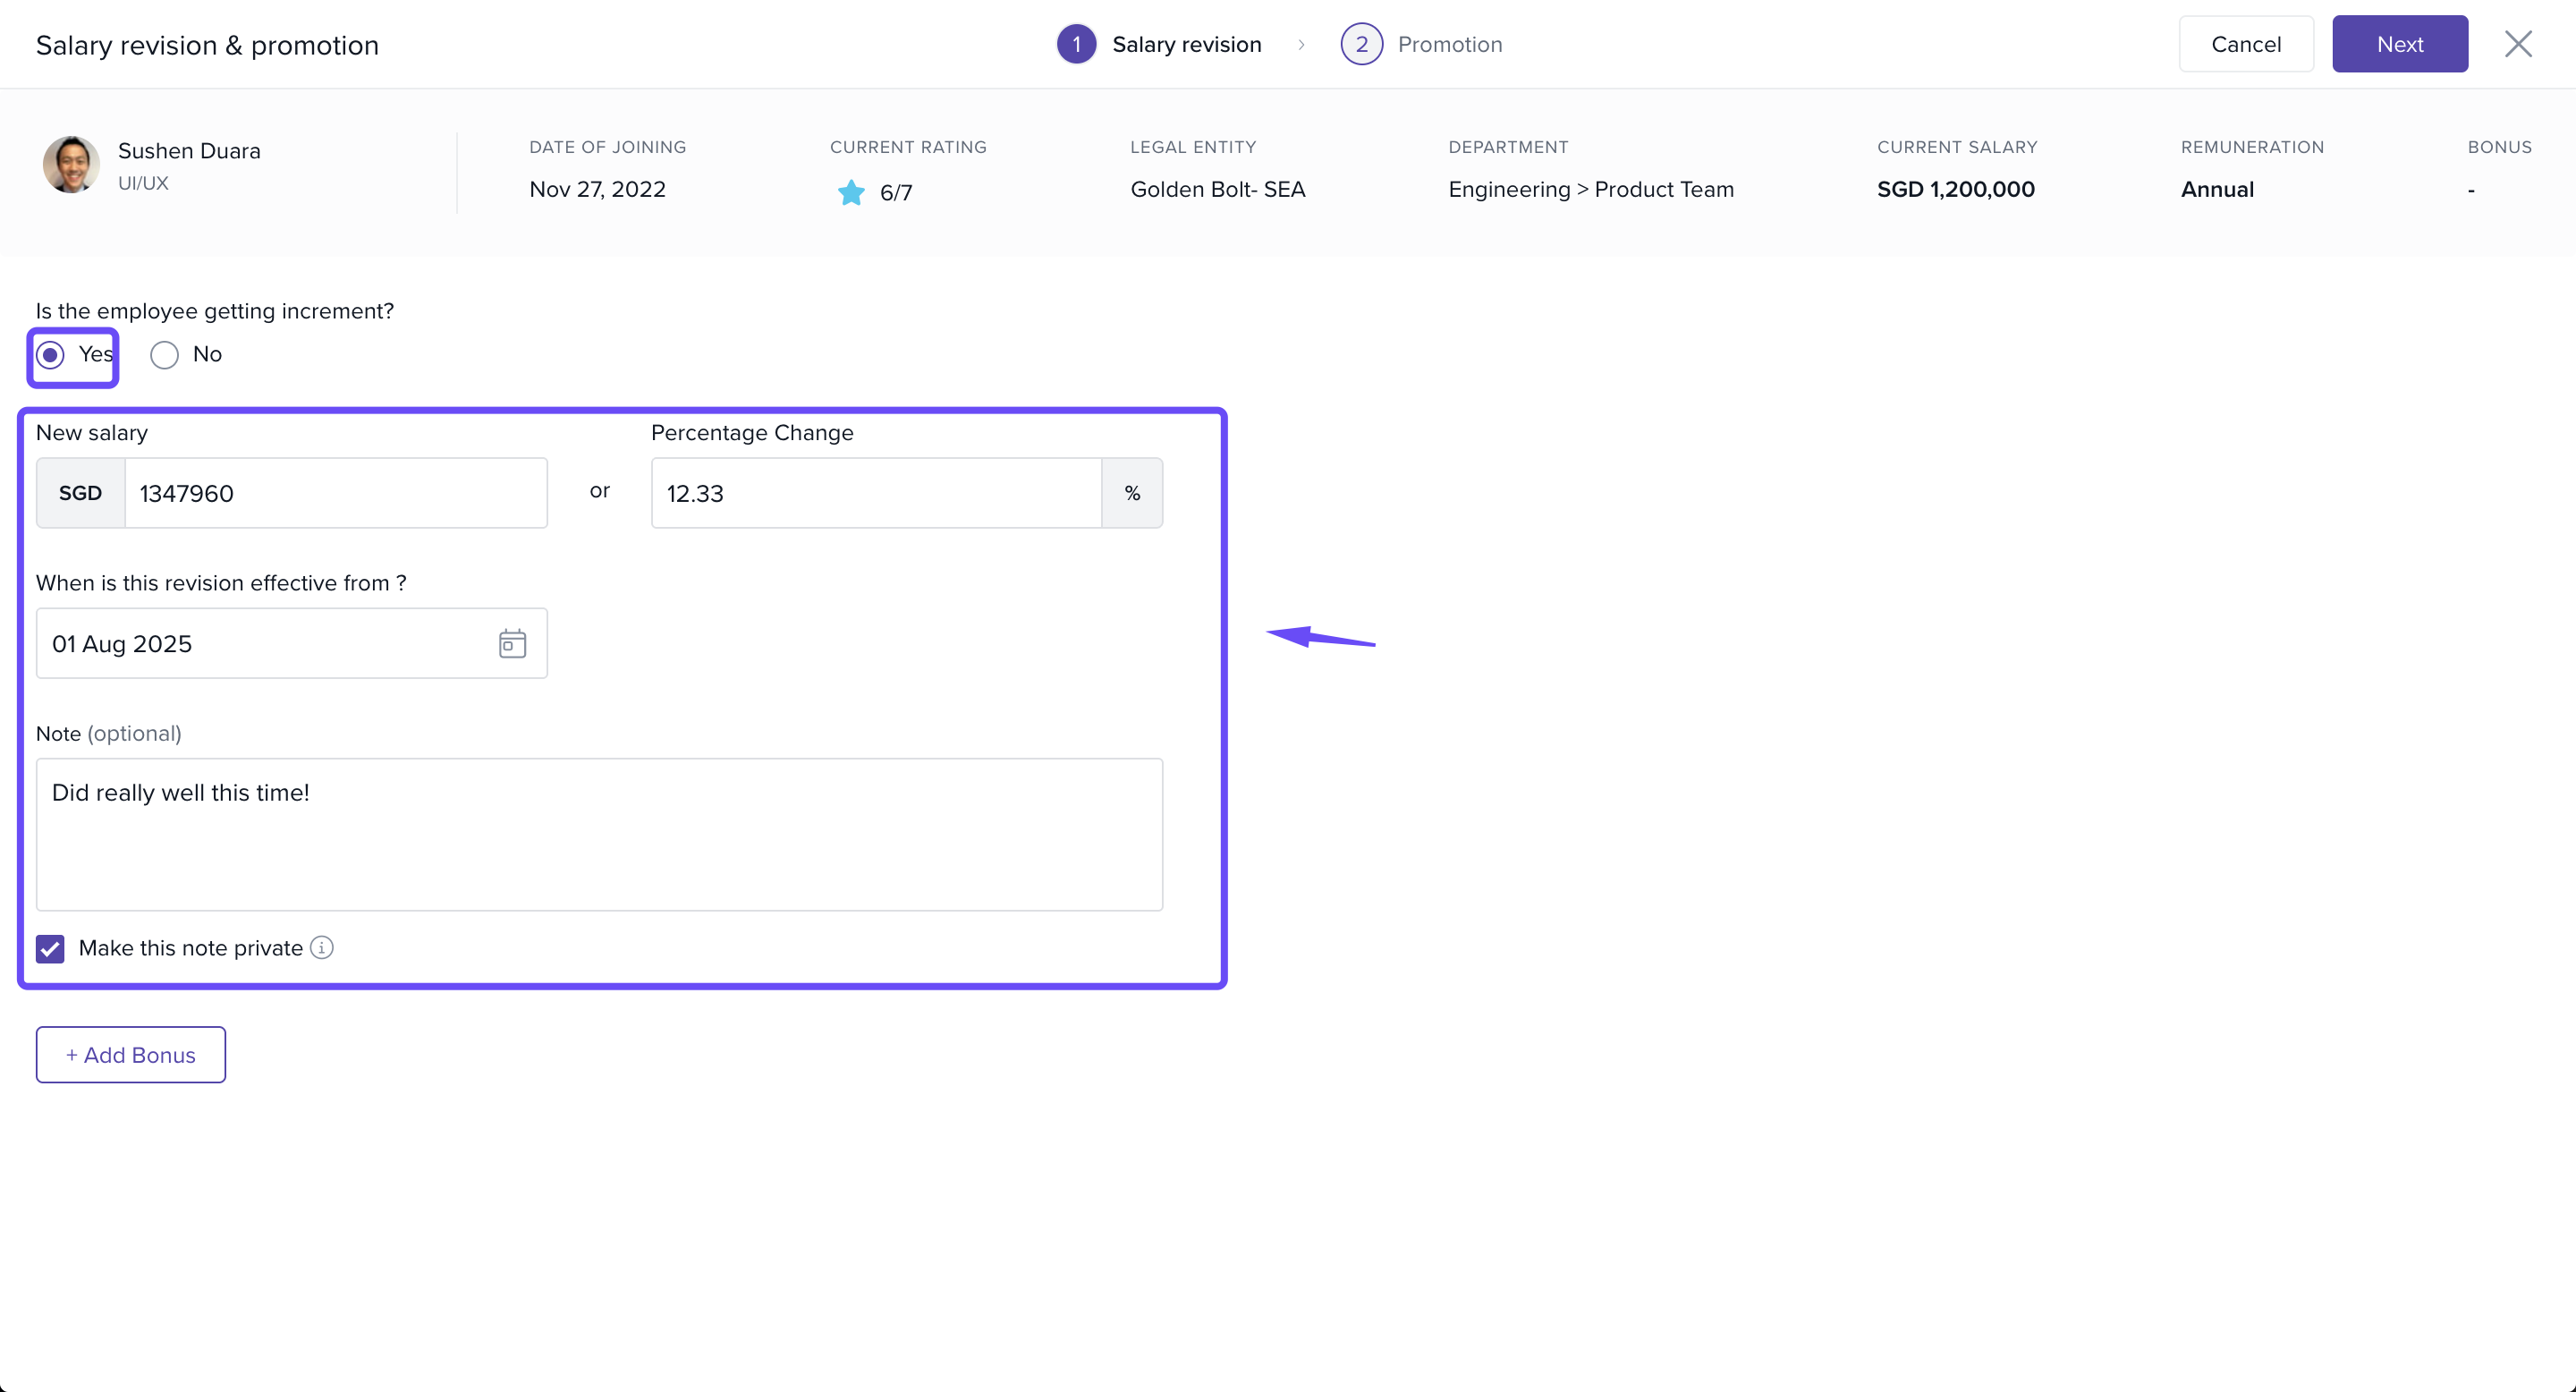This screenshot has width=2576, height=1392.
Task: Click the chevron between wizard steps
Action: coord(1301,44)
